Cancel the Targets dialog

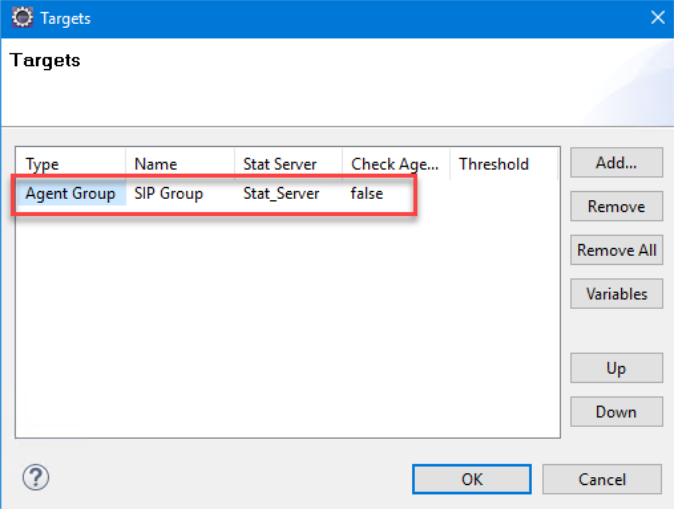coord(602,479)
